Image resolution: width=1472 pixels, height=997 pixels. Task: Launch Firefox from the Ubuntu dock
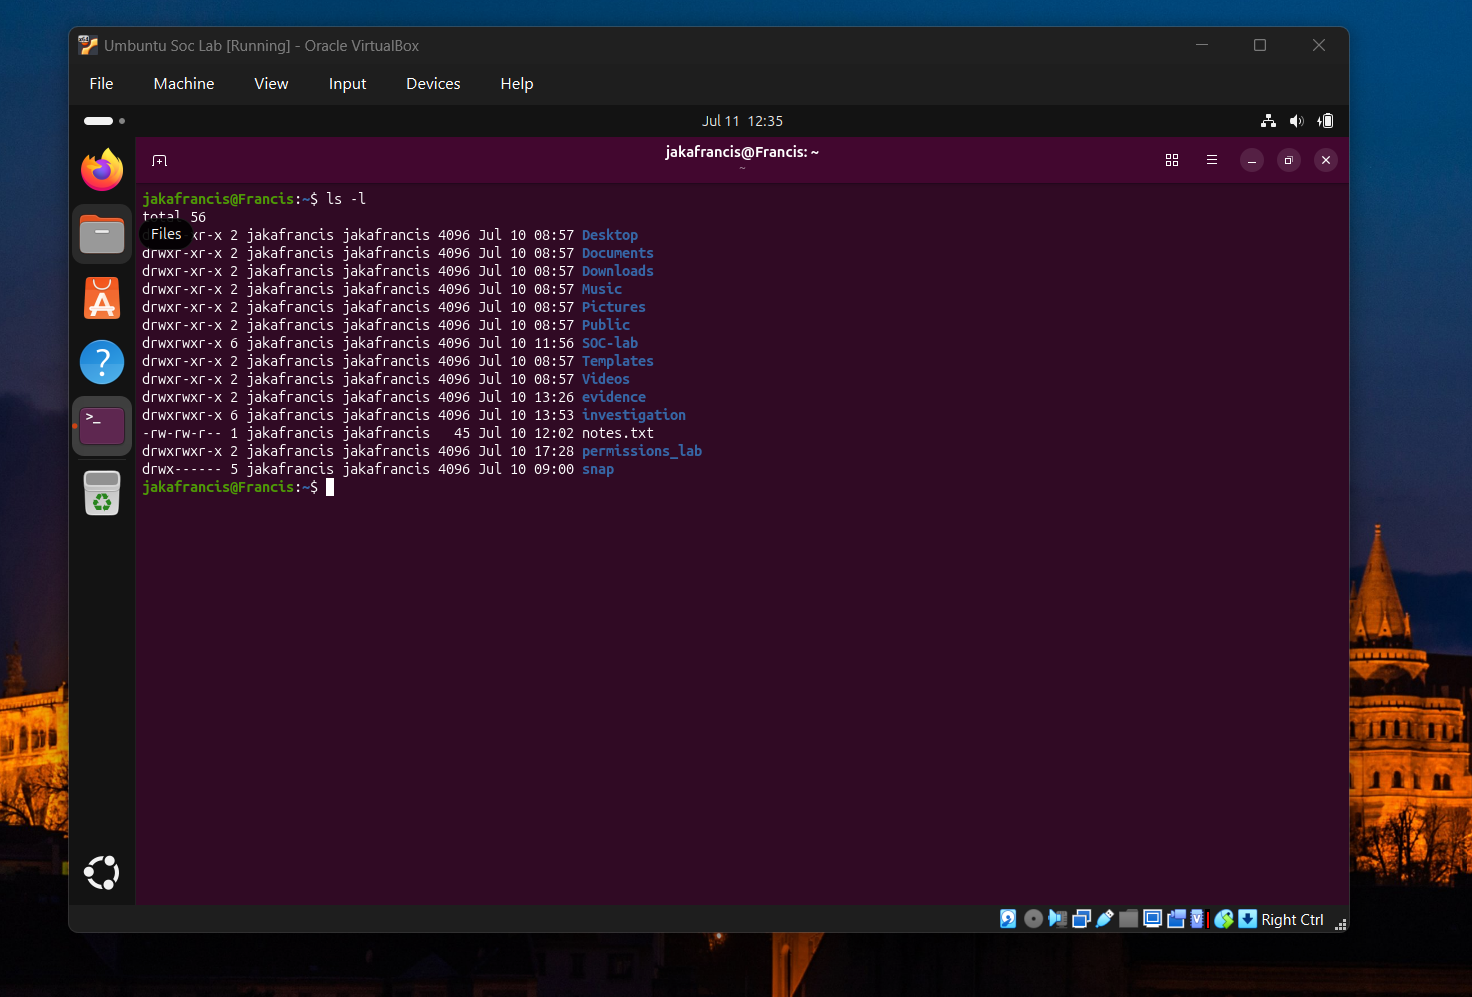pos(102,170)
